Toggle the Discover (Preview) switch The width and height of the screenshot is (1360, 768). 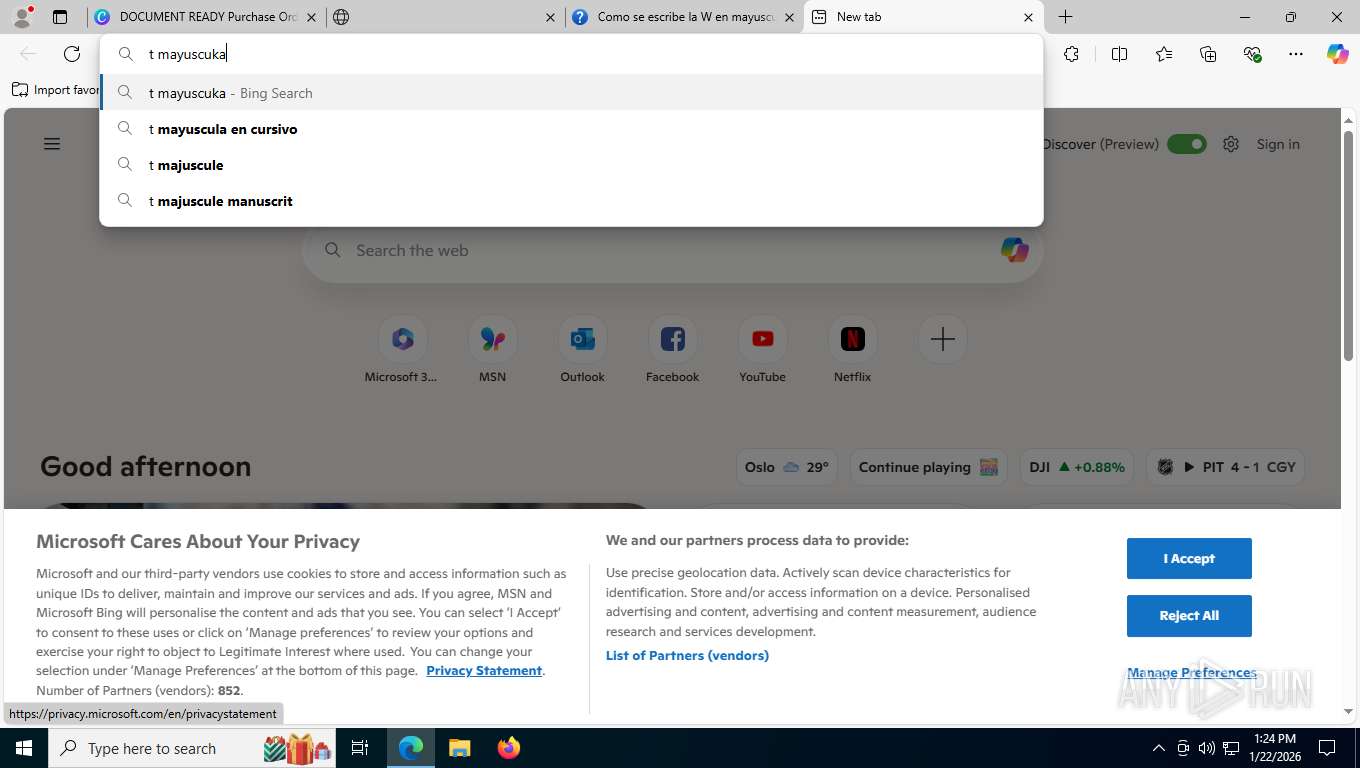click(x=1187, y=144)
